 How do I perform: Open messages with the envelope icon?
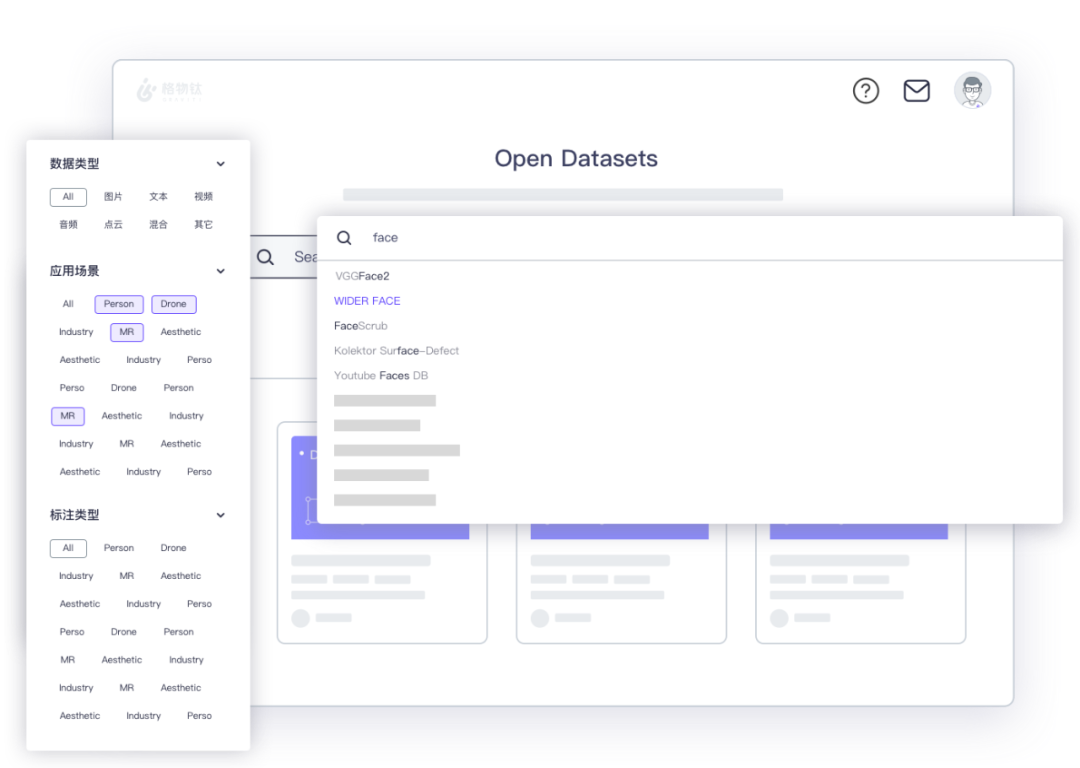916,91
